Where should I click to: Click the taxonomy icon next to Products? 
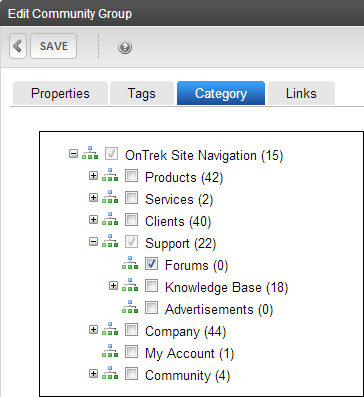click(110, 175)
